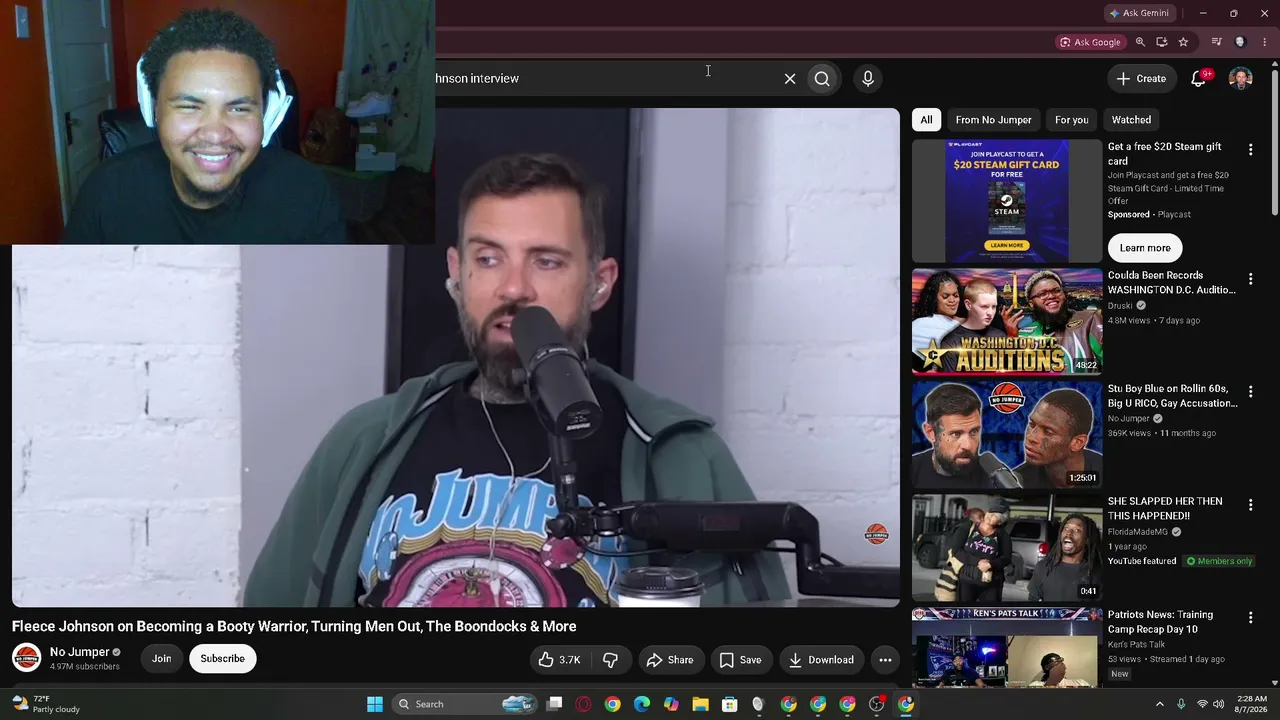1280x720 pixels.
Task: Clear the YouTube search box text
Action: (x=790, y=78)
